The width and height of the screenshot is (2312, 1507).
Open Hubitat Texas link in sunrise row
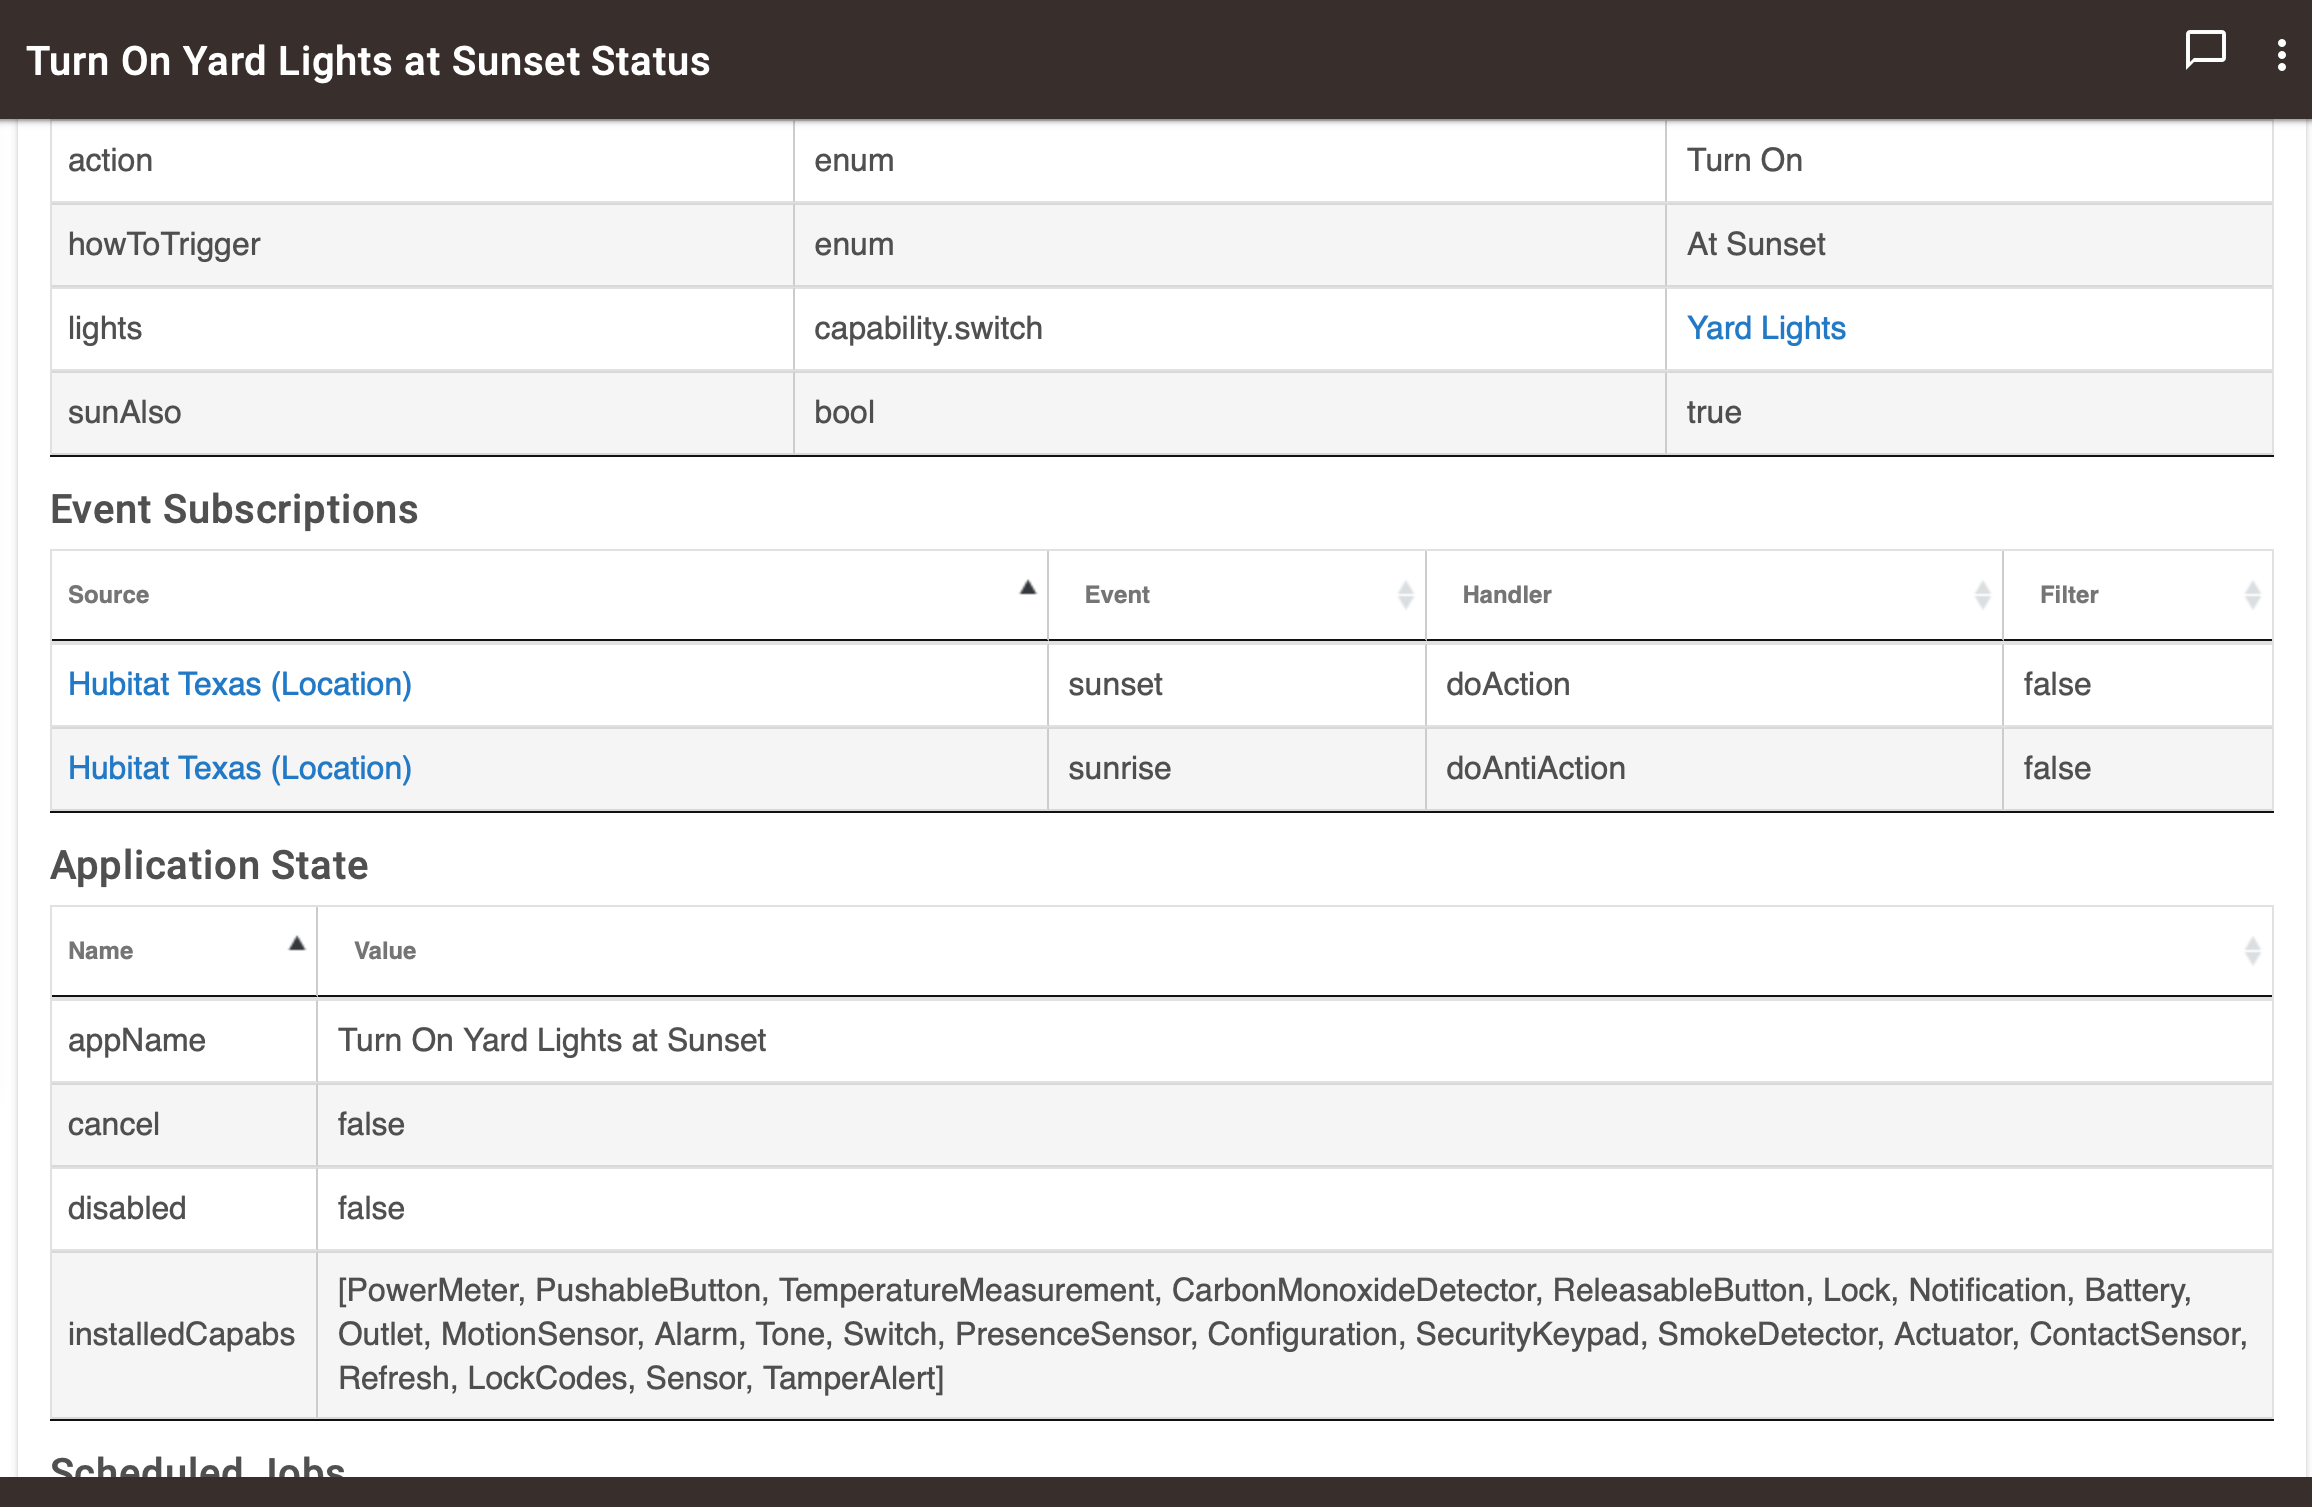click(240, 768)
